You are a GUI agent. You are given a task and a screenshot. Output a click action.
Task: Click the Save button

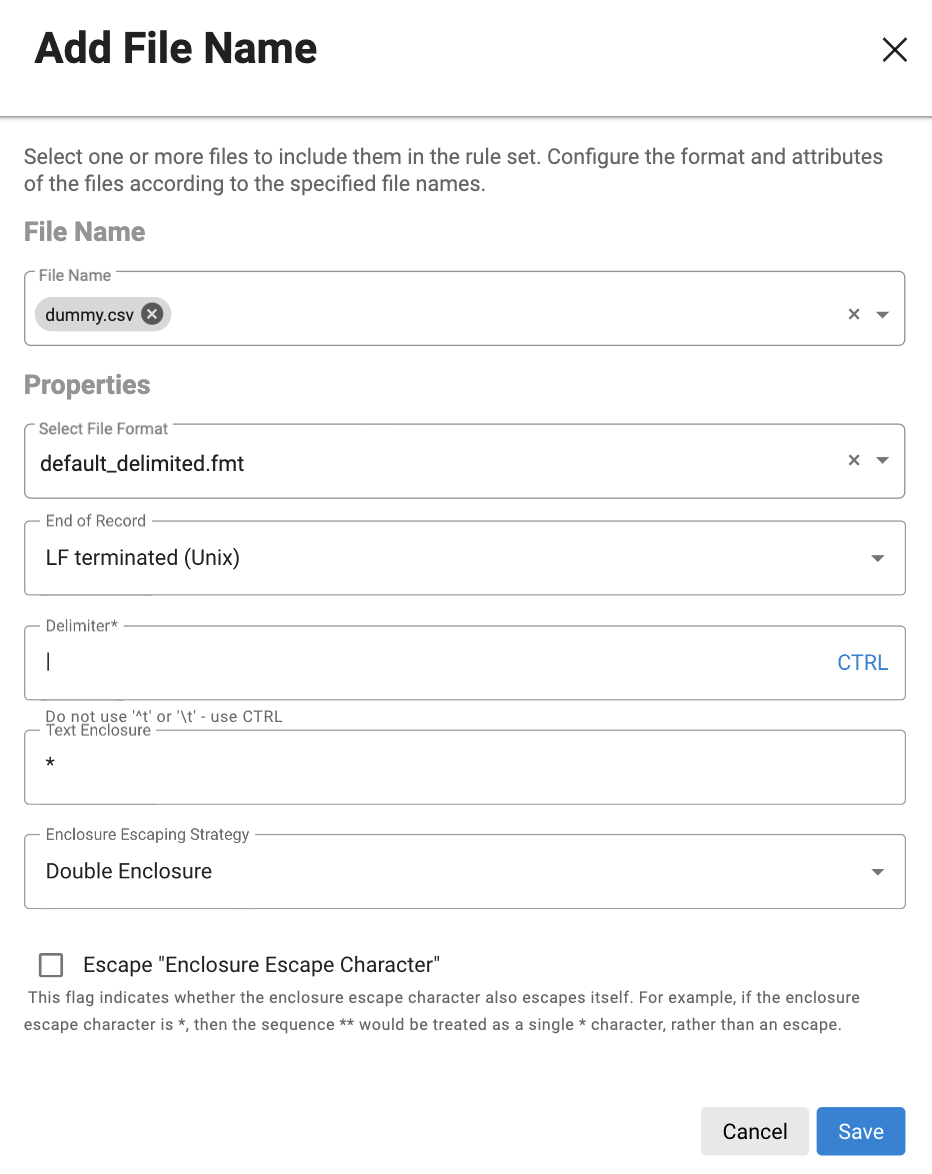860,1131
